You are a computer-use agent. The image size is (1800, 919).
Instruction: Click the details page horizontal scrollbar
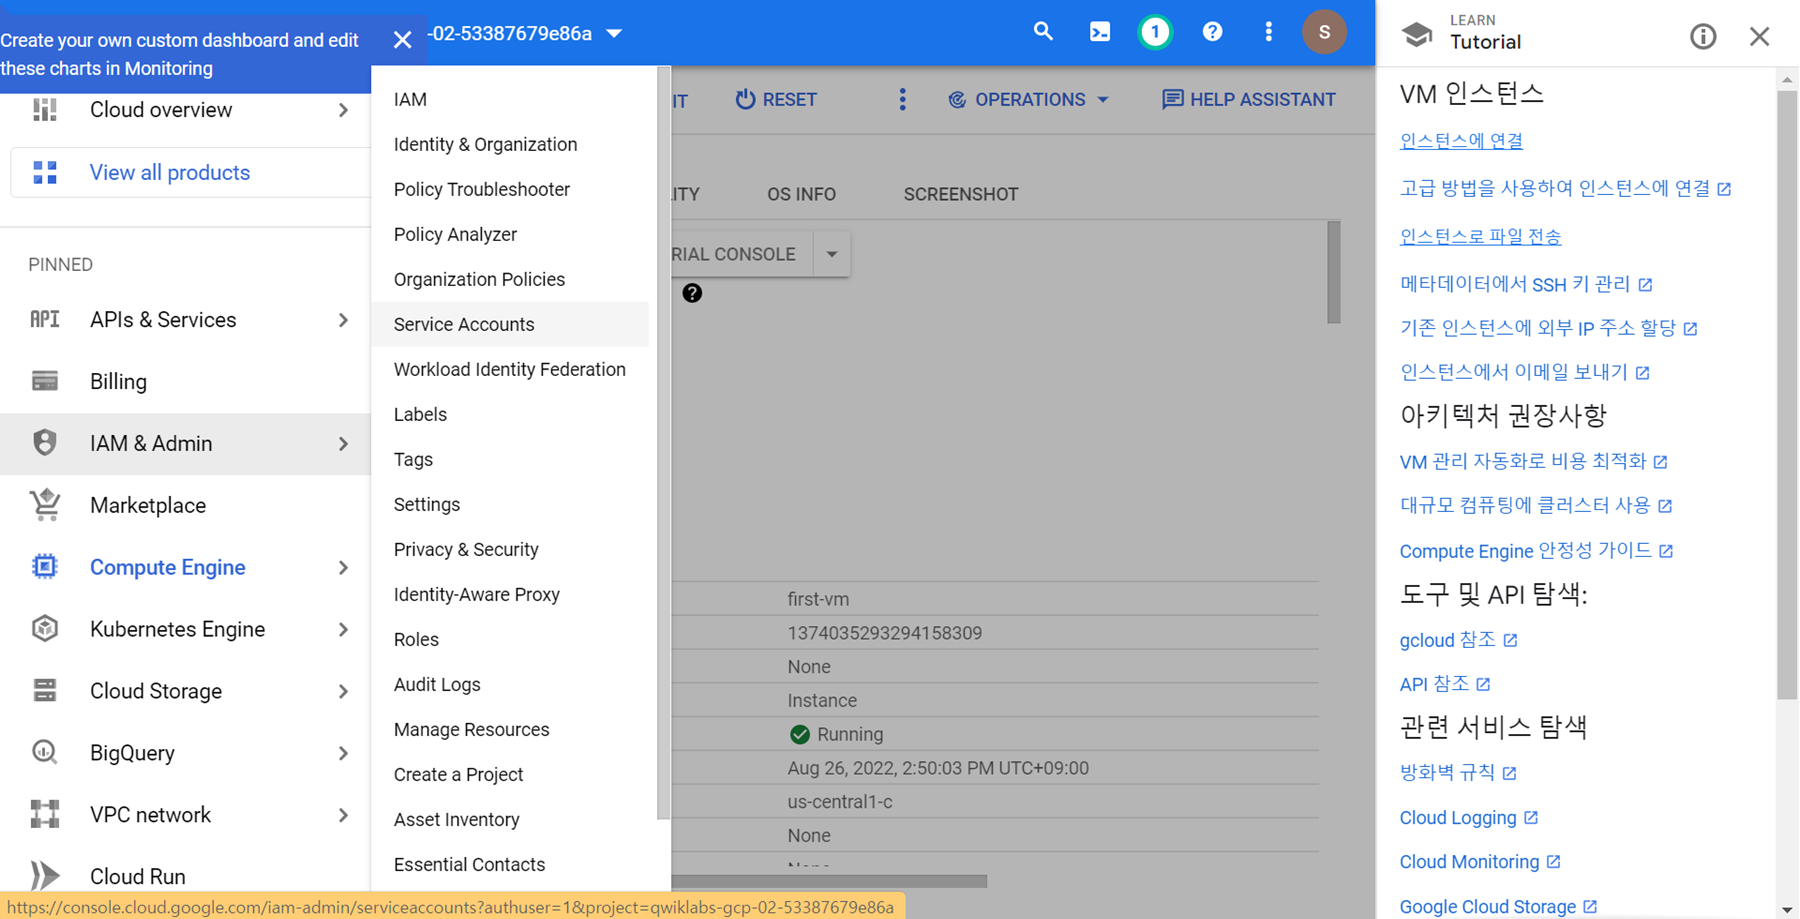[829, 881]
